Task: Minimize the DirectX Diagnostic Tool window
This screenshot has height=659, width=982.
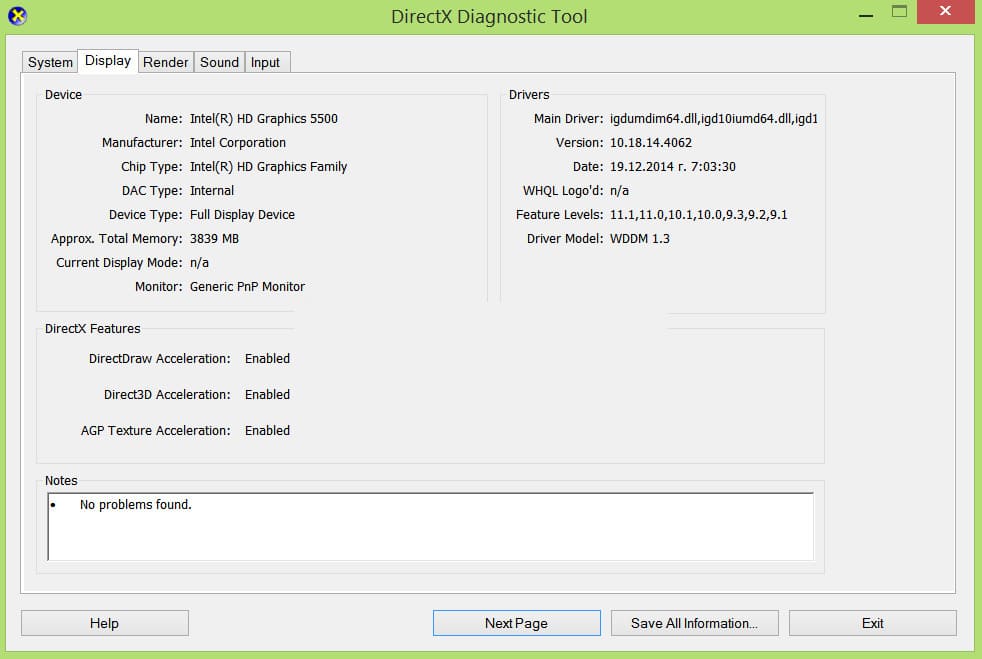Action: pyautogui.click(x=866, y=12)
